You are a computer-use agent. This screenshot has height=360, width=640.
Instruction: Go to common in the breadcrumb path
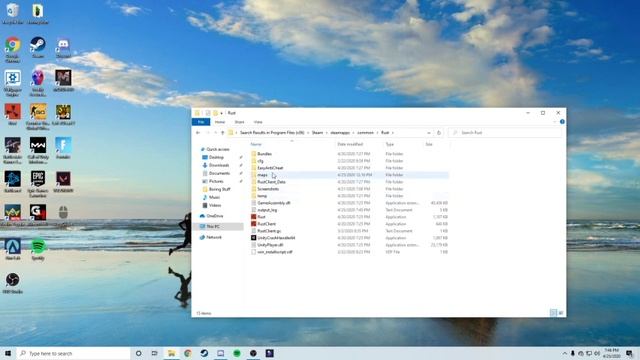click(365, 133)
